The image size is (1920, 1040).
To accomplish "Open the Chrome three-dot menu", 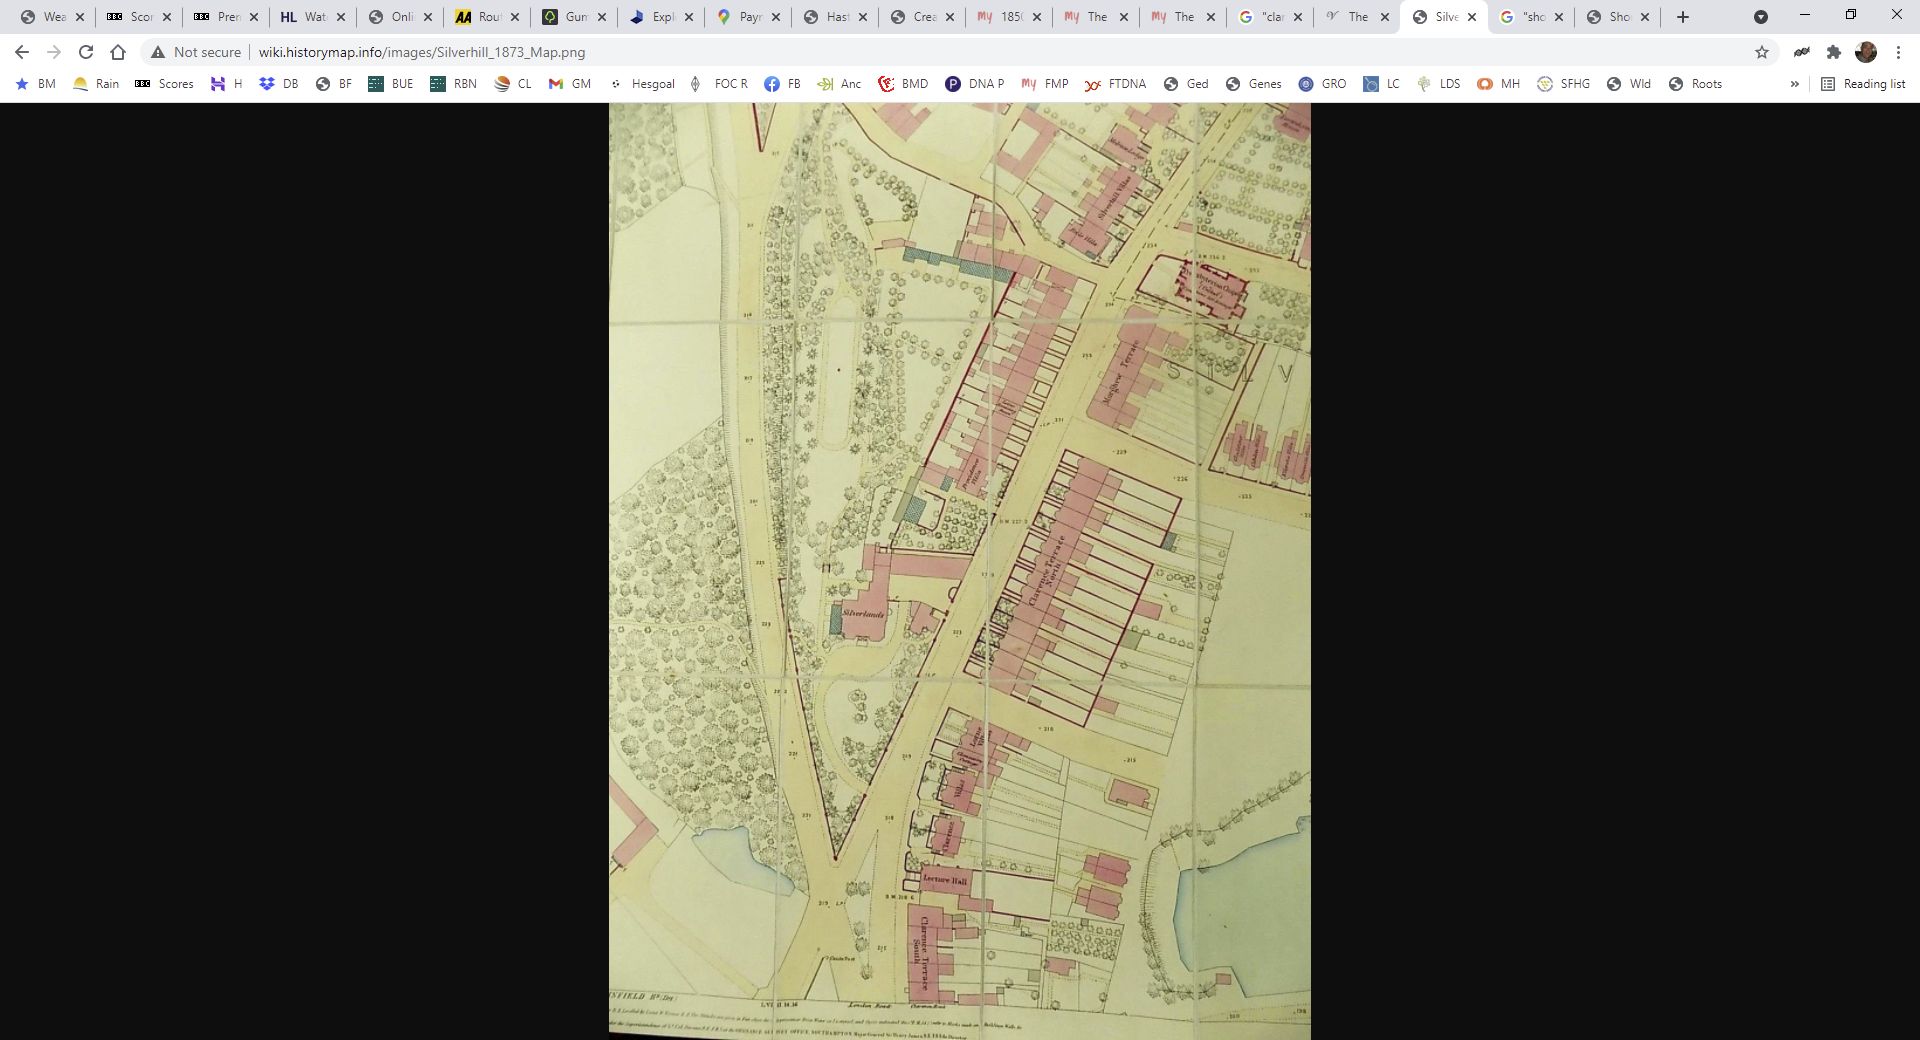I will point(1898,52).
